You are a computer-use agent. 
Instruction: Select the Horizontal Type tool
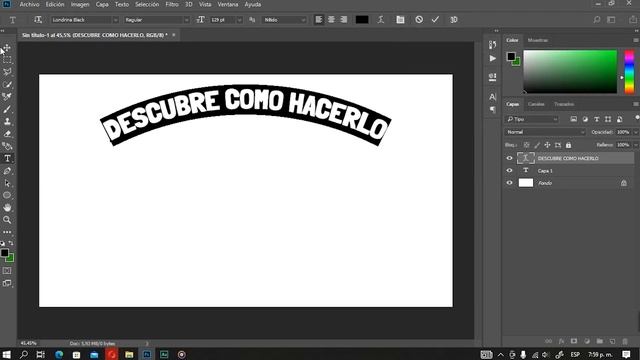7,158
